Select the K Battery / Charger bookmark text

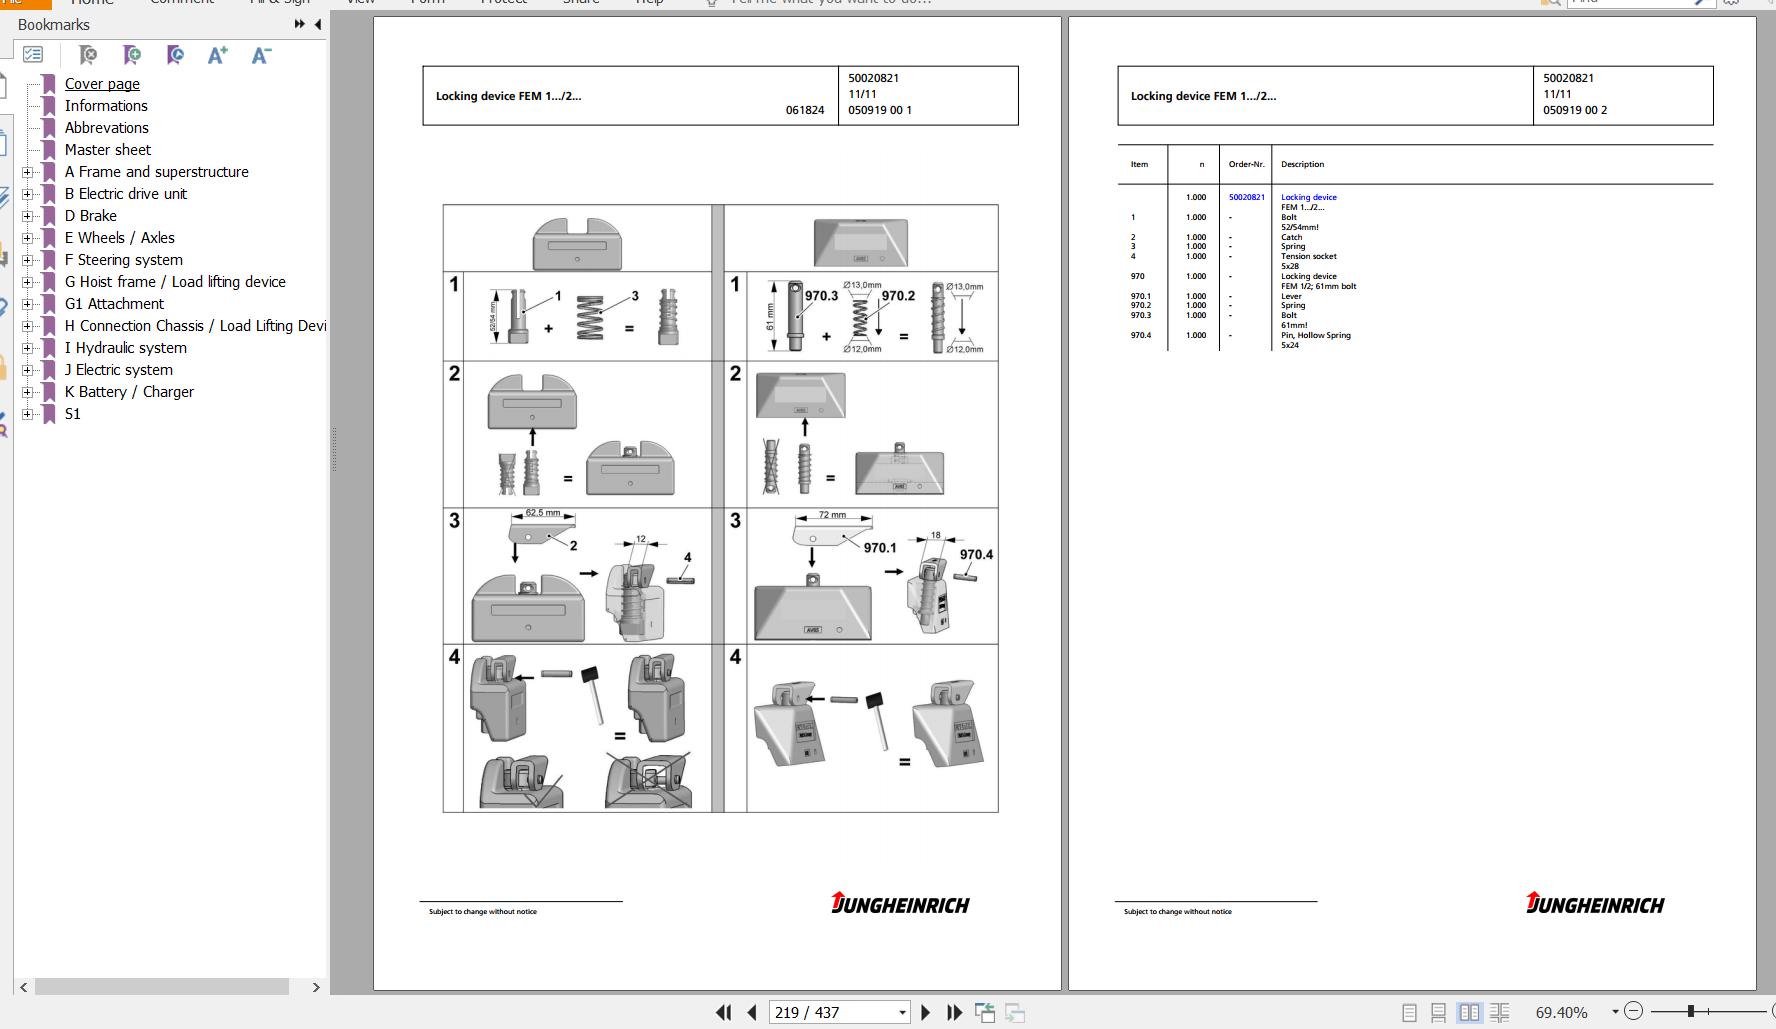point(130,392)
